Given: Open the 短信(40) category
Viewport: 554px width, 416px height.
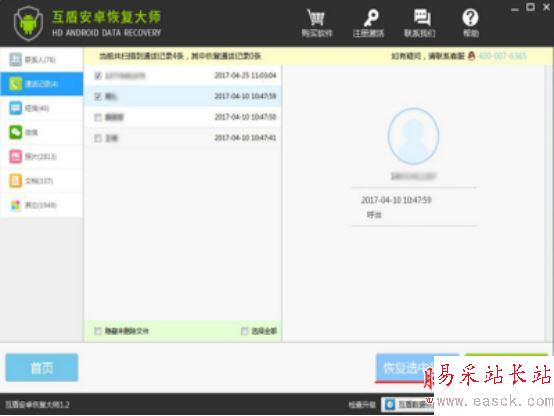Looking at the screenshot, I should coord(42,108).
